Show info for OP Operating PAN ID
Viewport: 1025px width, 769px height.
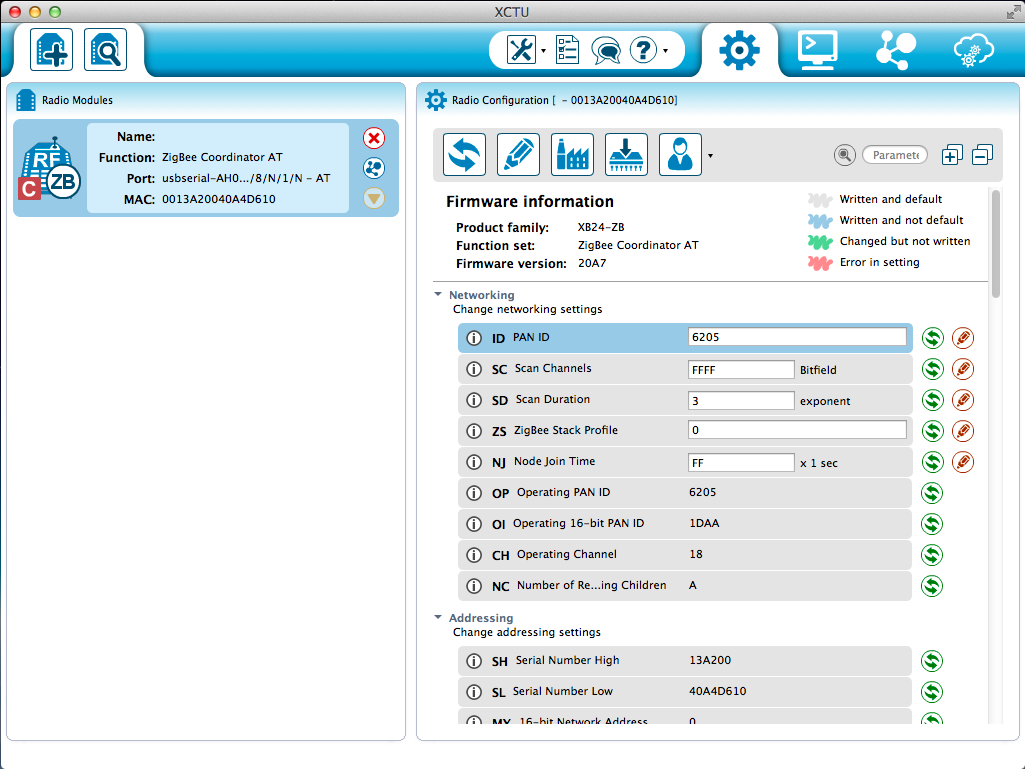click(x=474, y=492)
